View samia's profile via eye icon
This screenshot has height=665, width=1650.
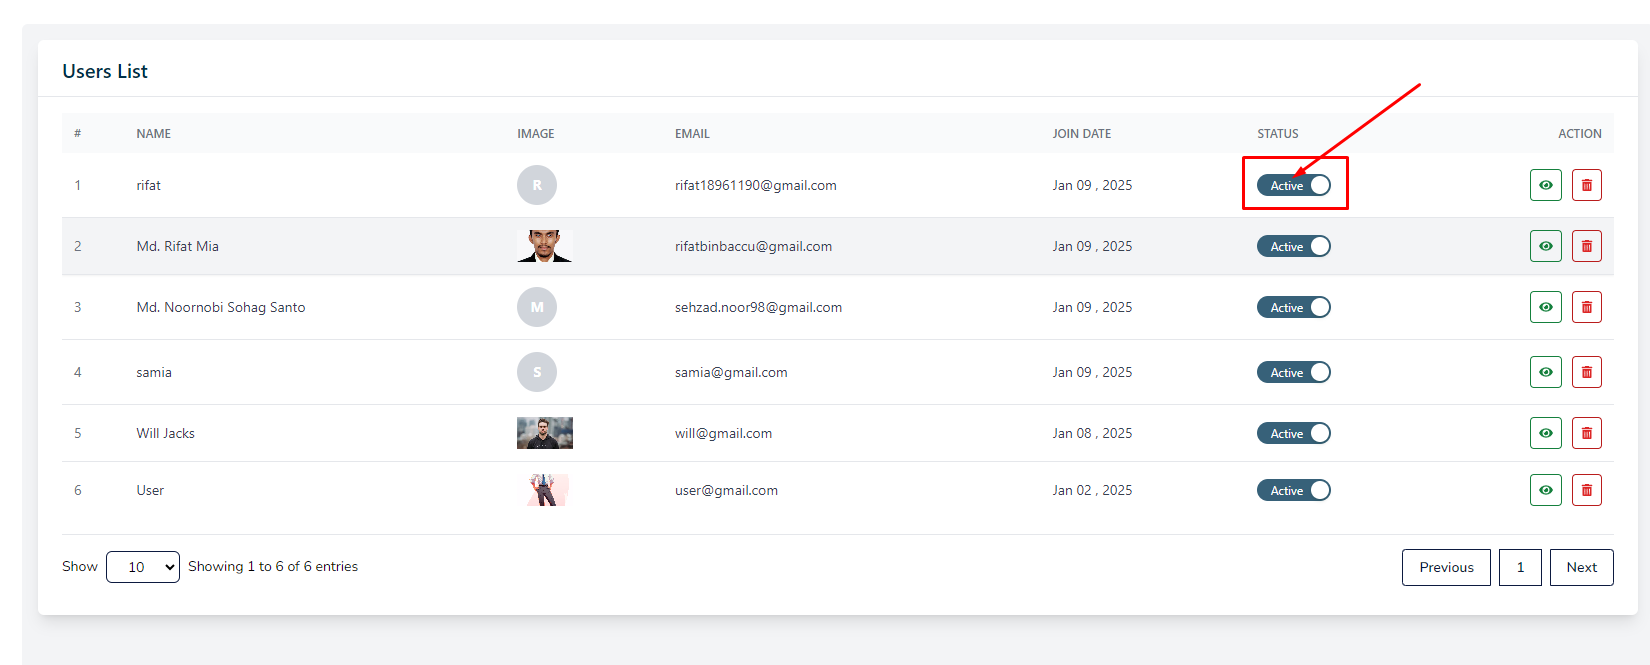(x=1545, y=372)
